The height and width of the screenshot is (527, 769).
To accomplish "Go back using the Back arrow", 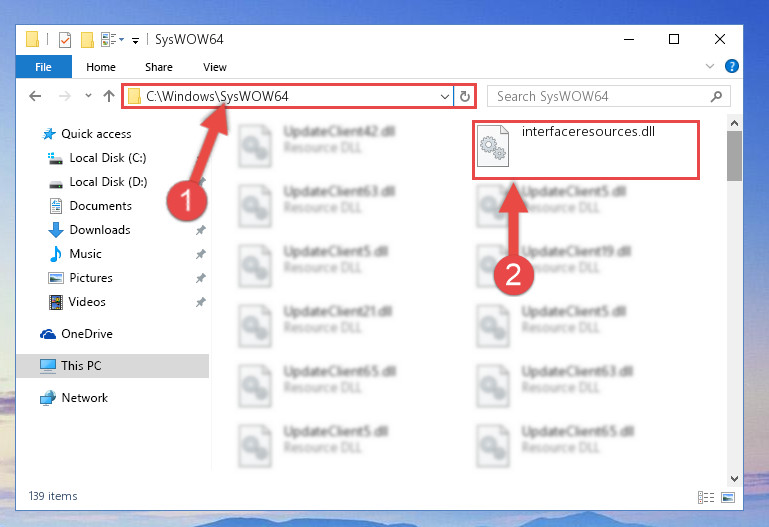I will [x=35, y=96].
